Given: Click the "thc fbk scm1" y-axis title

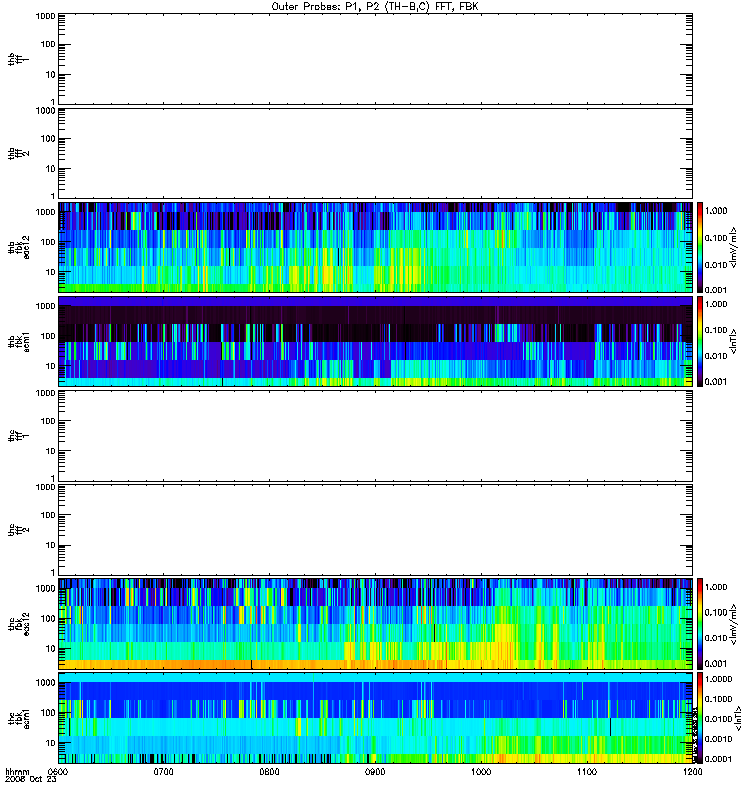Looking at the screenshot, I should [19, 718].
